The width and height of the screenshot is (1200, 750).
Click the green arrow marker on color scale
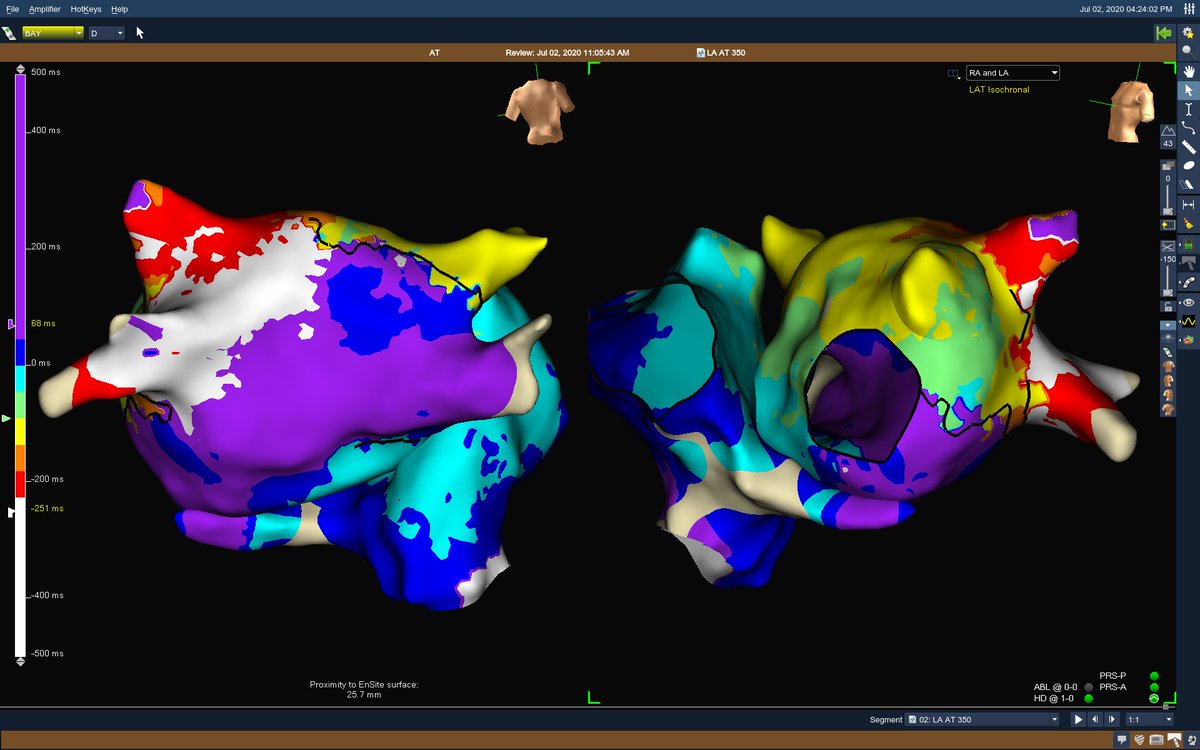click(7, 419)
